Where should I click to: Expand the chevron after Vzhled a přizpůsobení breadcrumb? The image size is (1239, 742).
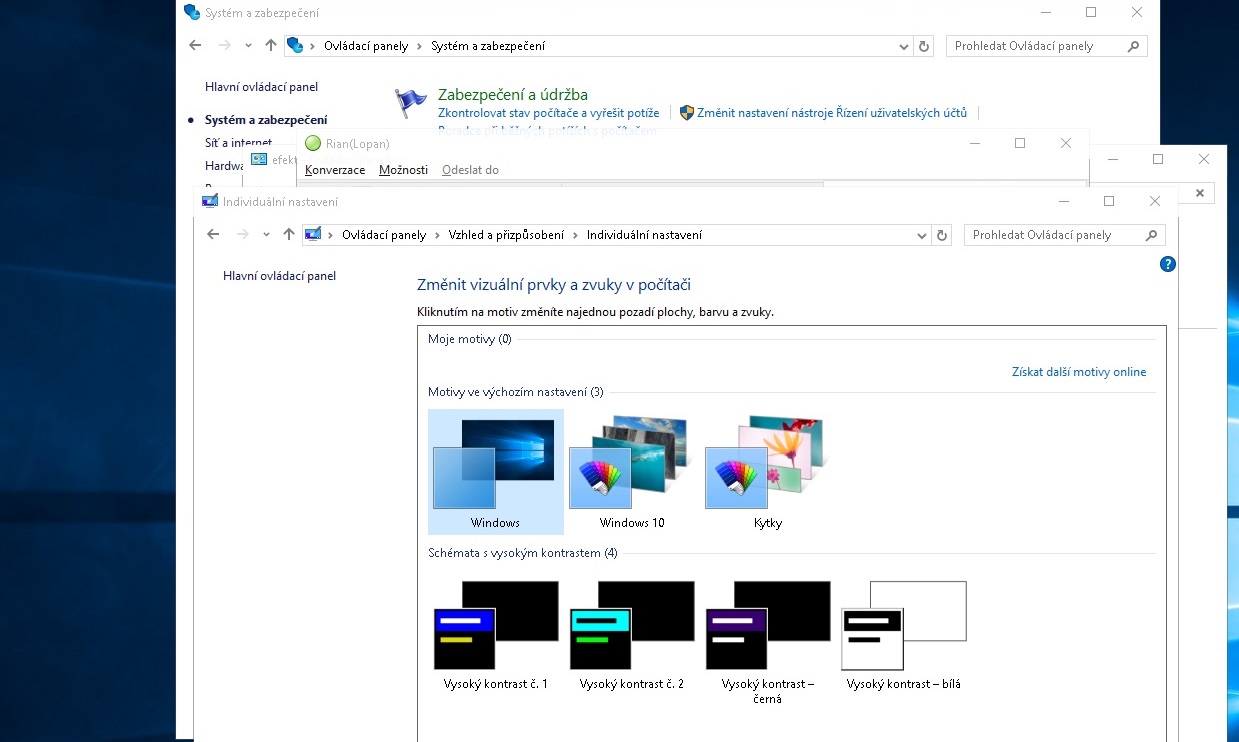[x=575, y=235]
